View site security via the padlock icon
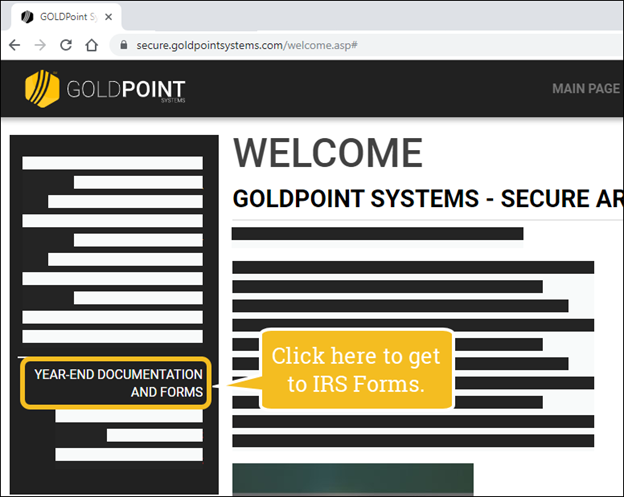The image size is (624, 497). coord(124,45)
